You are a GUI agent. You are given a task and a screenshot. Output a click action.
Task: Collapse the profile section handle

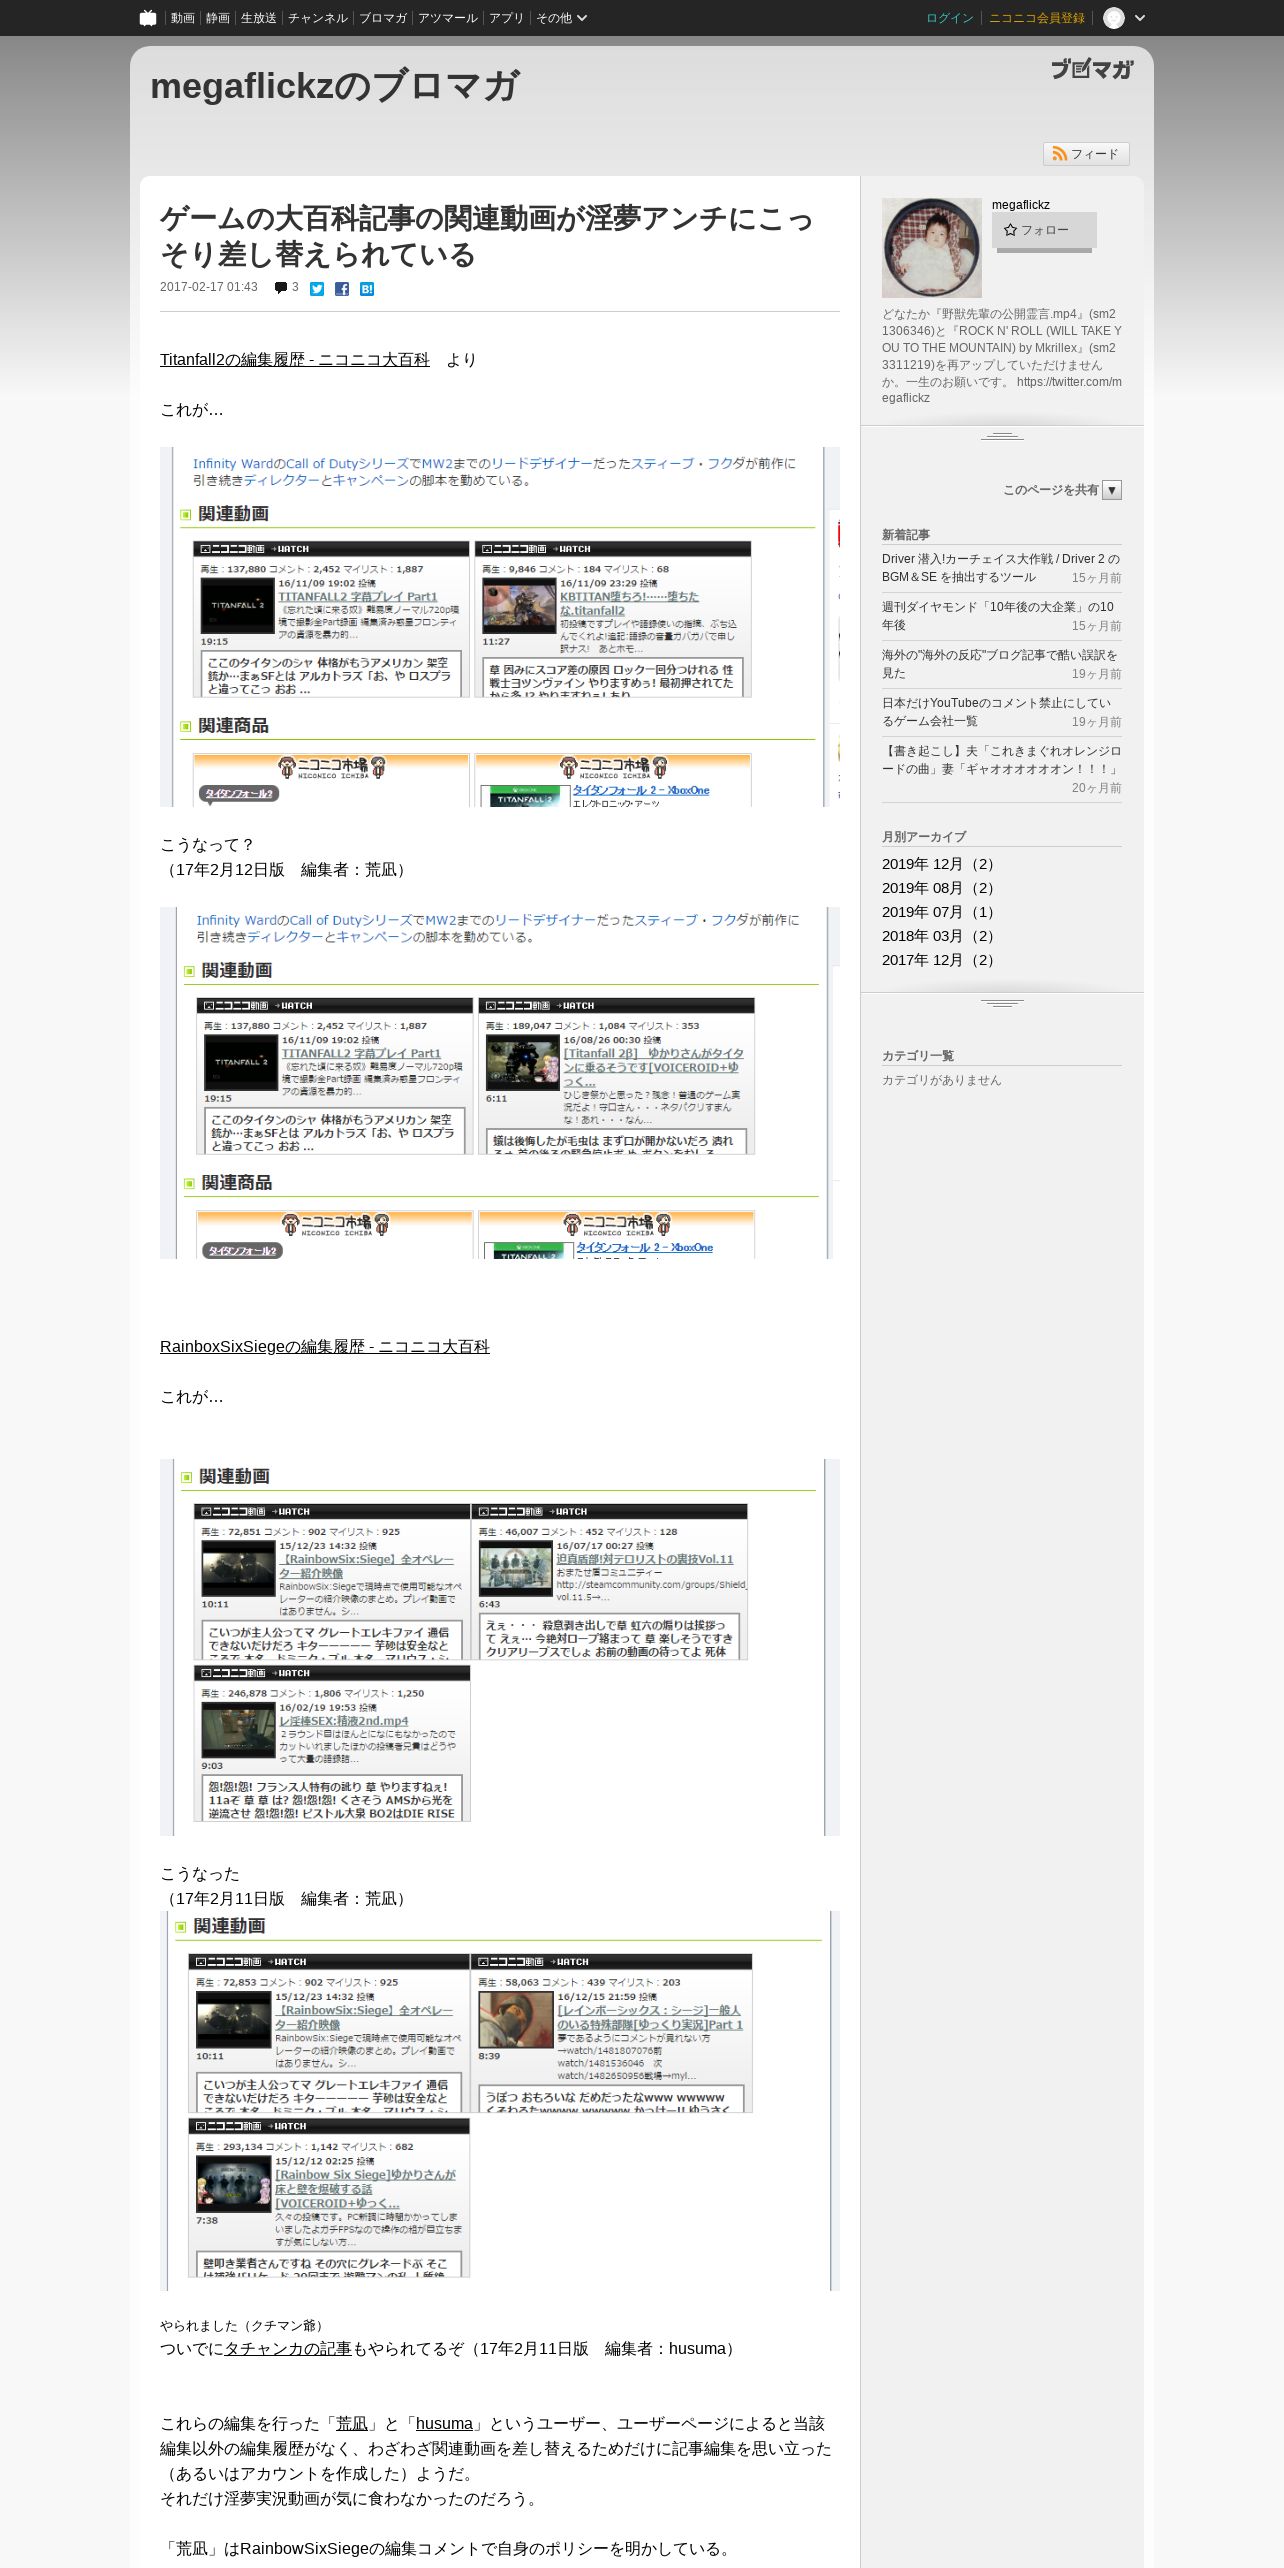tap(1002, 436)
